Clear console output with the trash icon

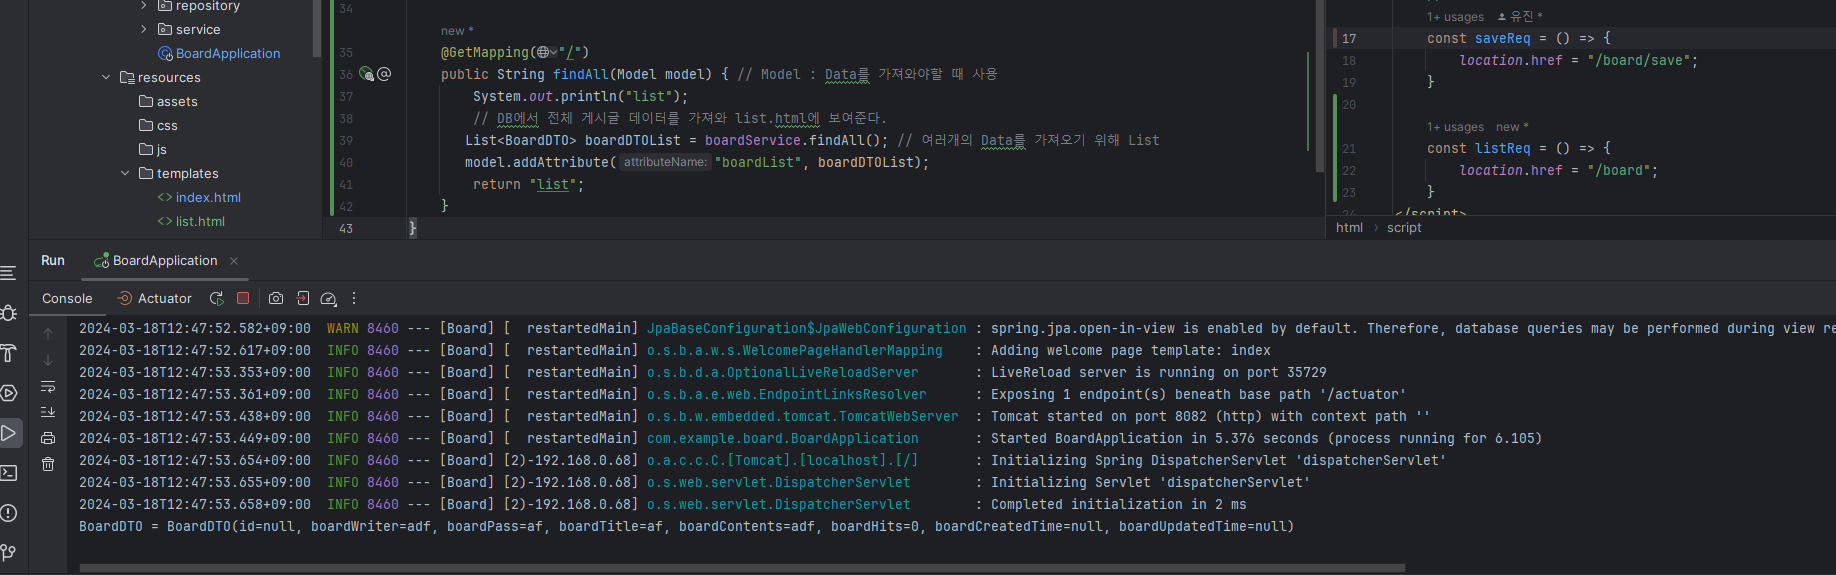48,464
